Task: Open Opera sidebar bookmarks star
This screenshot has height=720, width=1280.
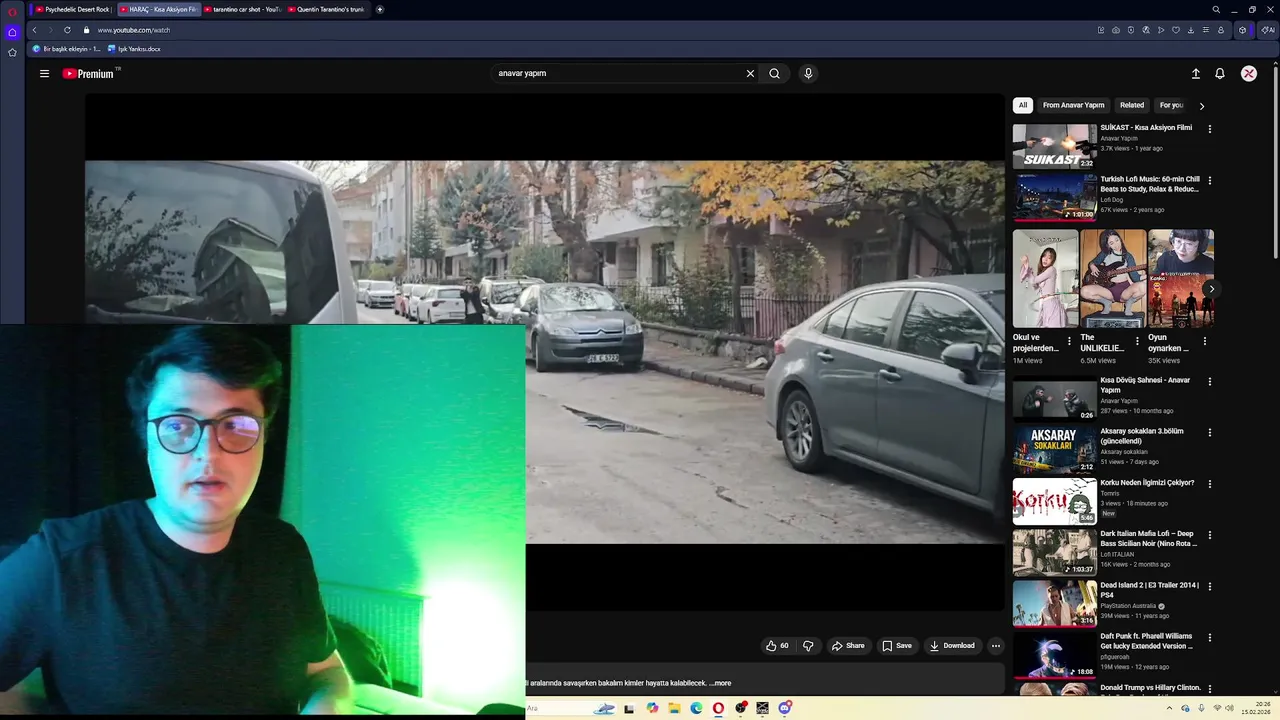Action: (x=12, y=52)
